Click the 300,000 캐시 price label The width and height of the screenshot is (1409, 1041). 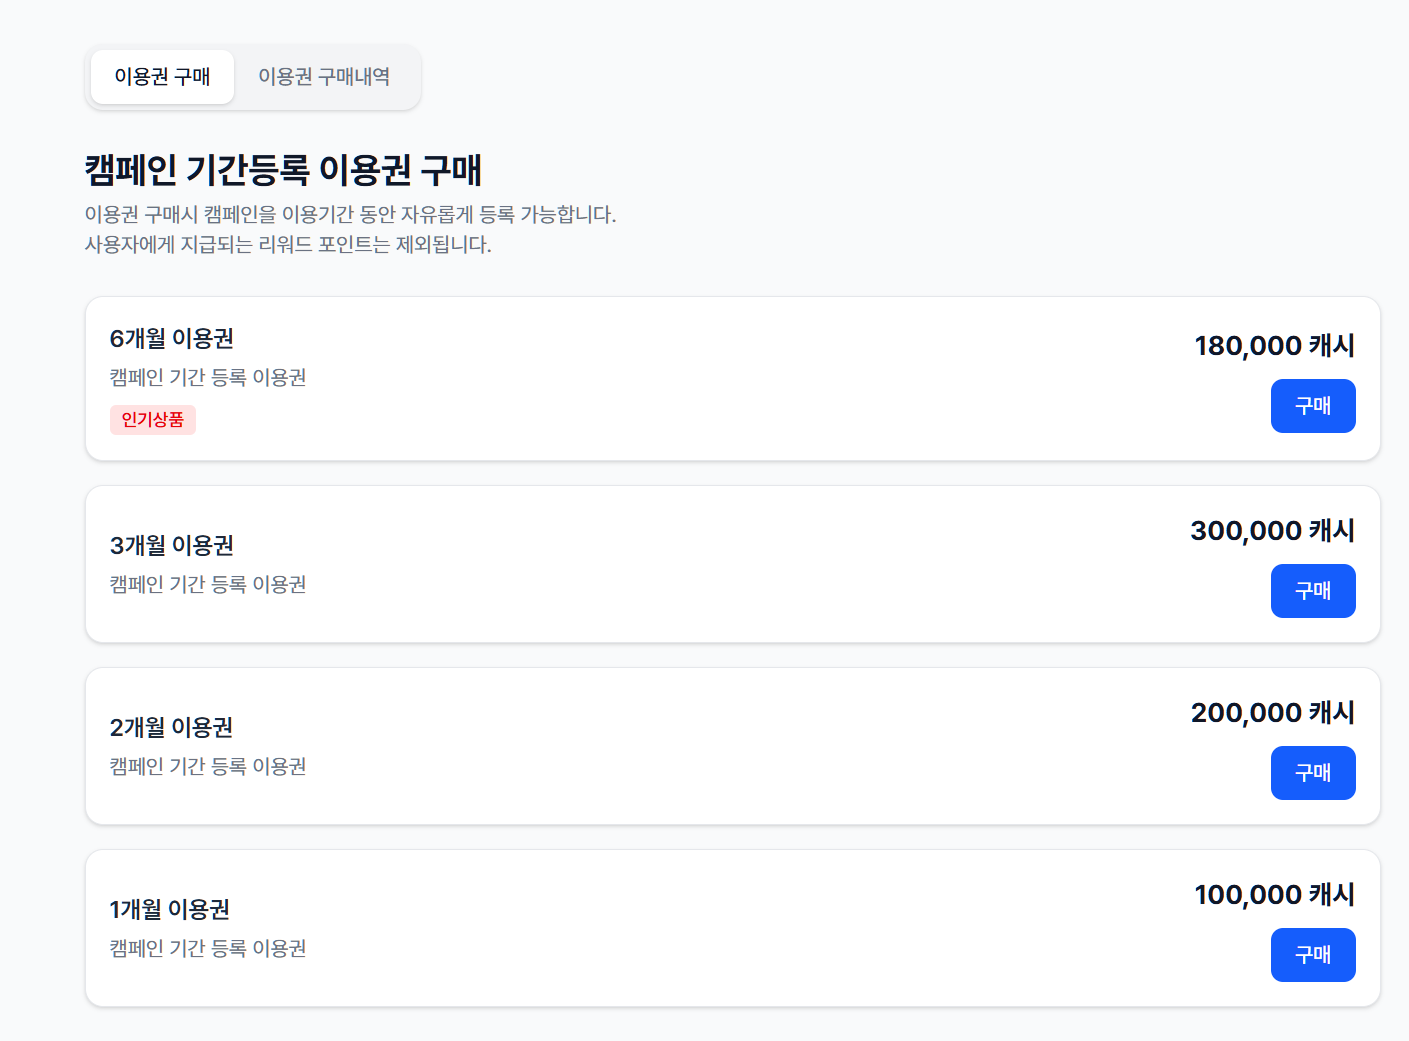click(x=1270, y=530)
